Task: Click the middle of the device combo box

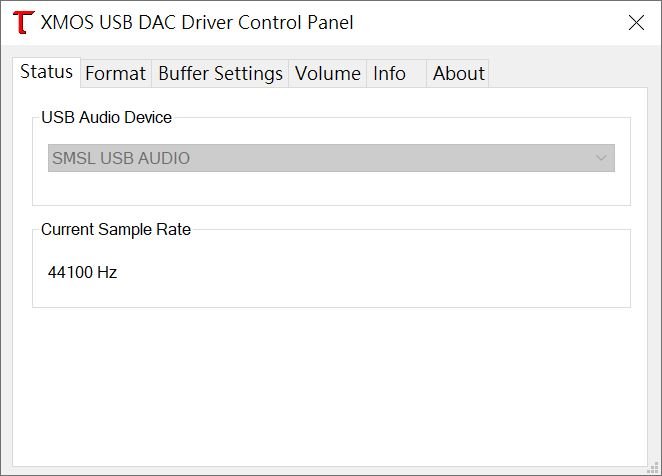Action: coord(330,158)
